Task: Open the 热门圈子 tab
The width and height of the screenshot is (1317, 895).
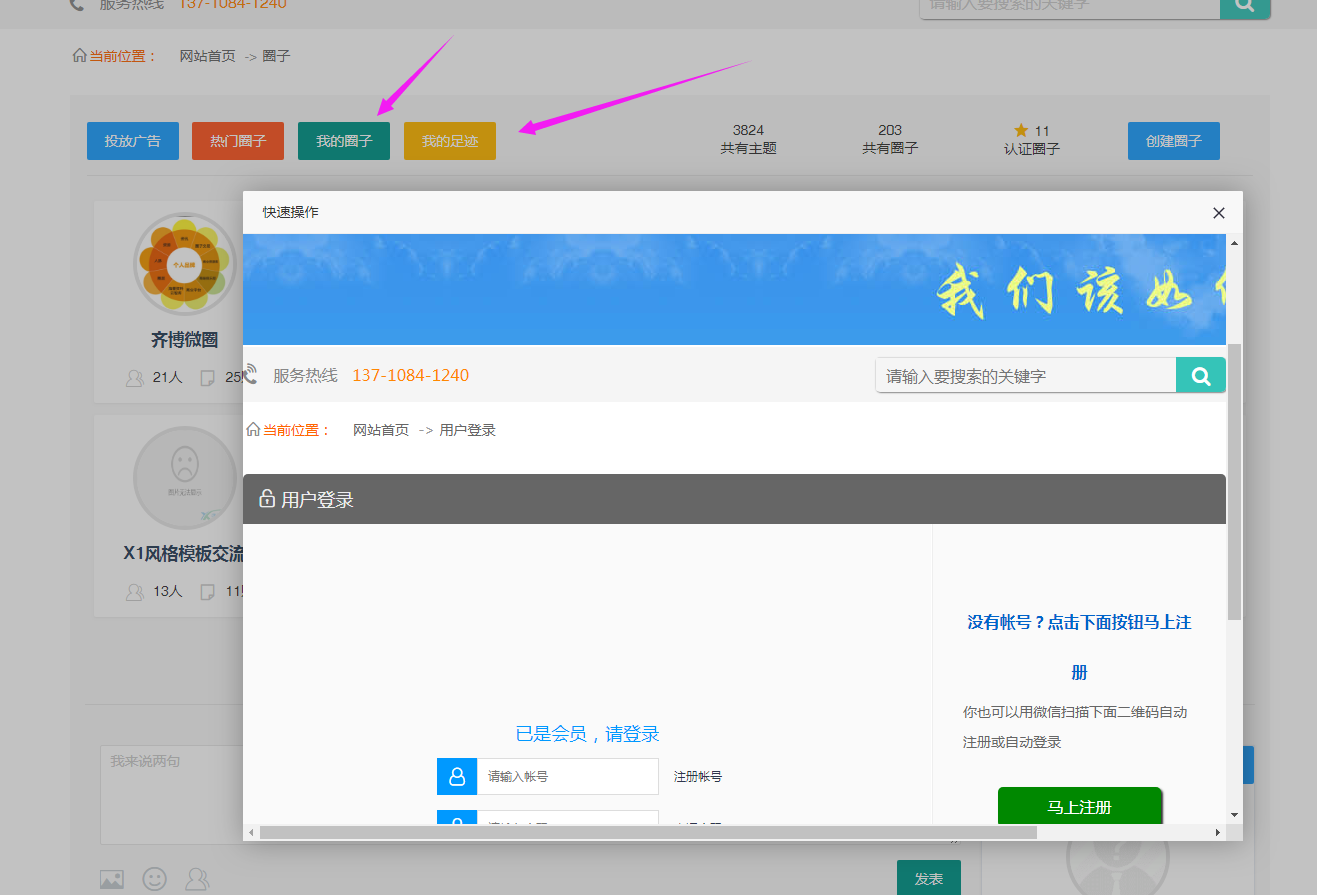Action: pyautogui.click(x=238, y=141)
